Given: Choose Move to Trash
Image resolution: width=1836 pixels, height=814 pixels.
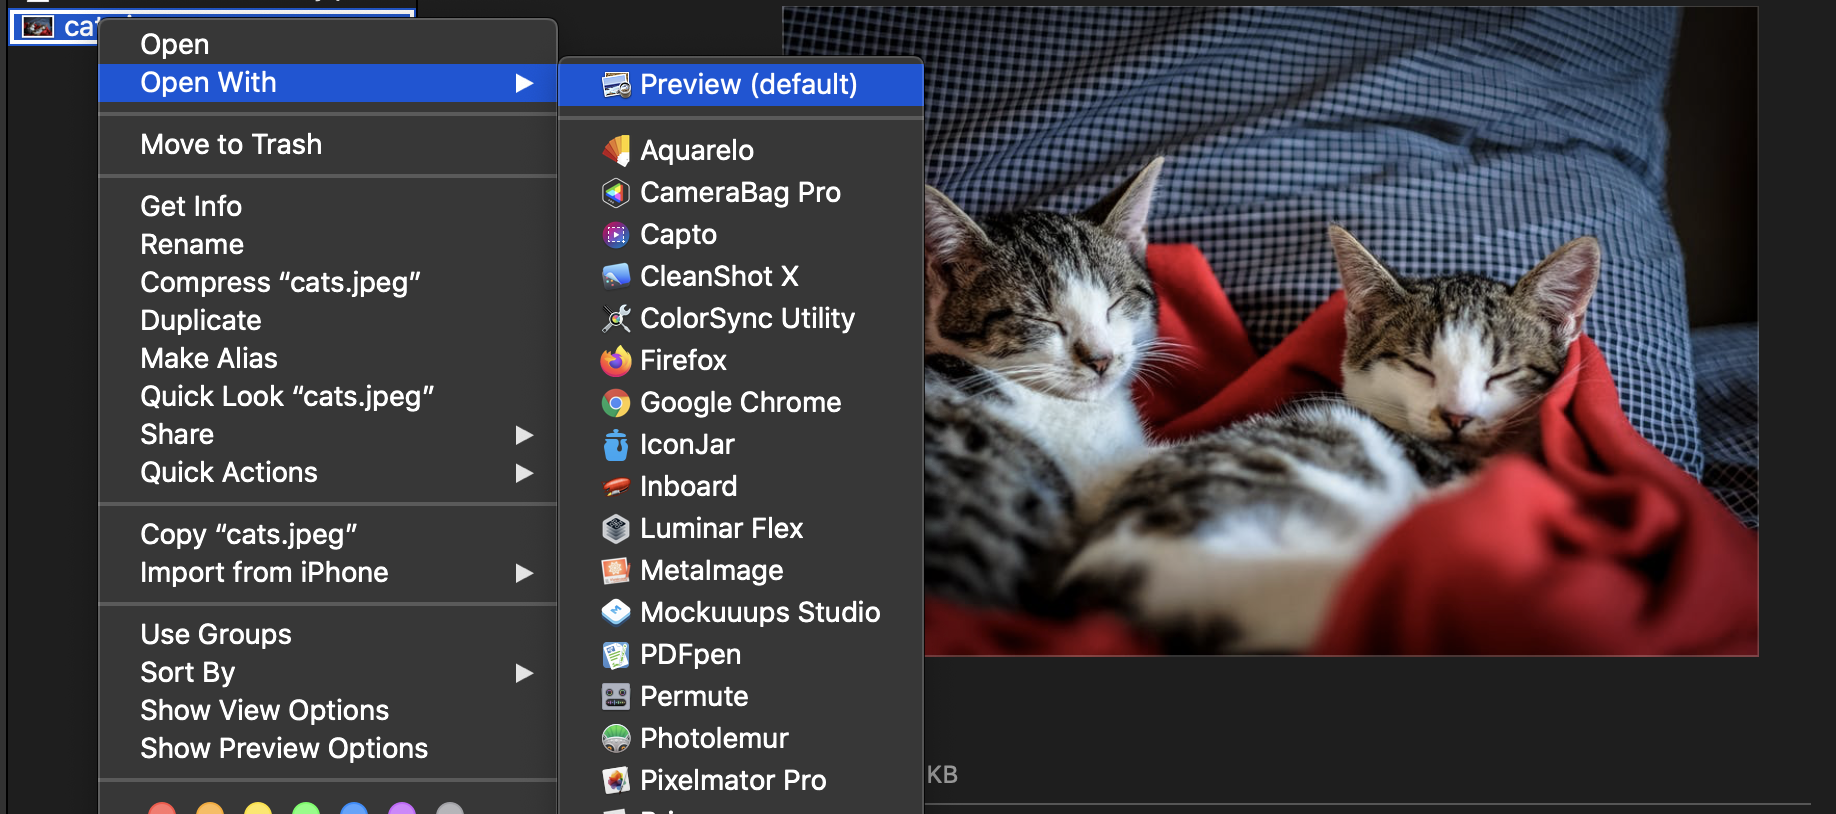Looking at the screenshot, I should coord(231,145).
